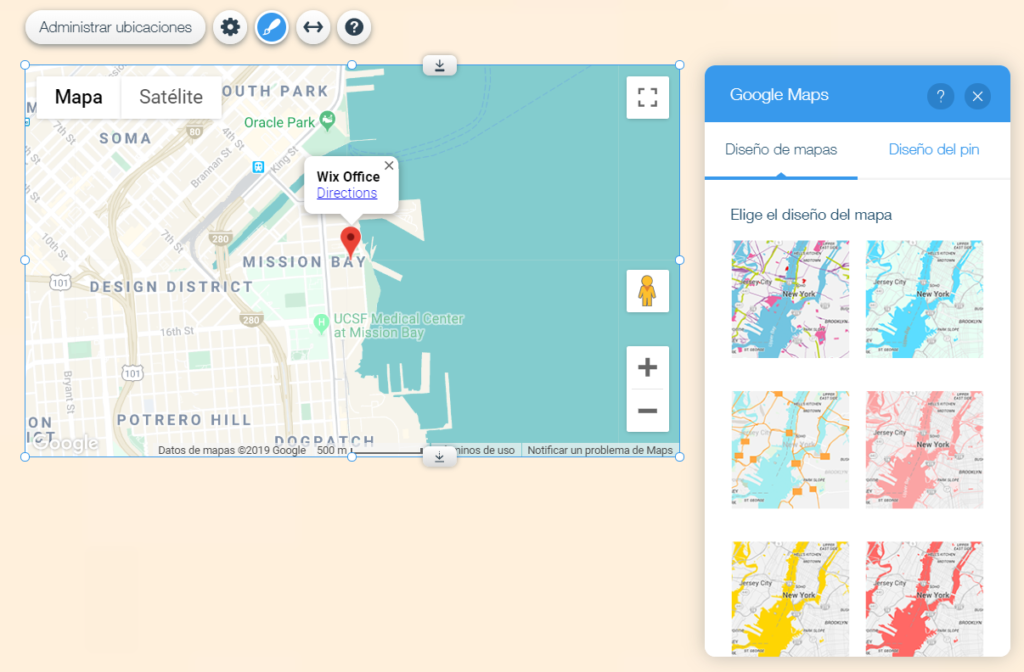Close the Wix Office info window
Screen dimensions: 1024x672
[x=389, y=165]
